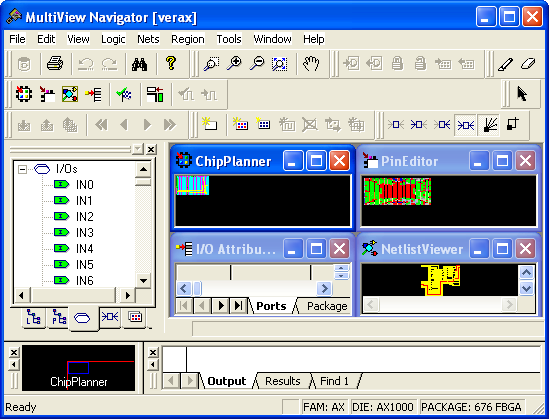Select the Zoom In magnifier
This screenshot has height=419, width=549.
pyautogui.click(x=234, y=64)
